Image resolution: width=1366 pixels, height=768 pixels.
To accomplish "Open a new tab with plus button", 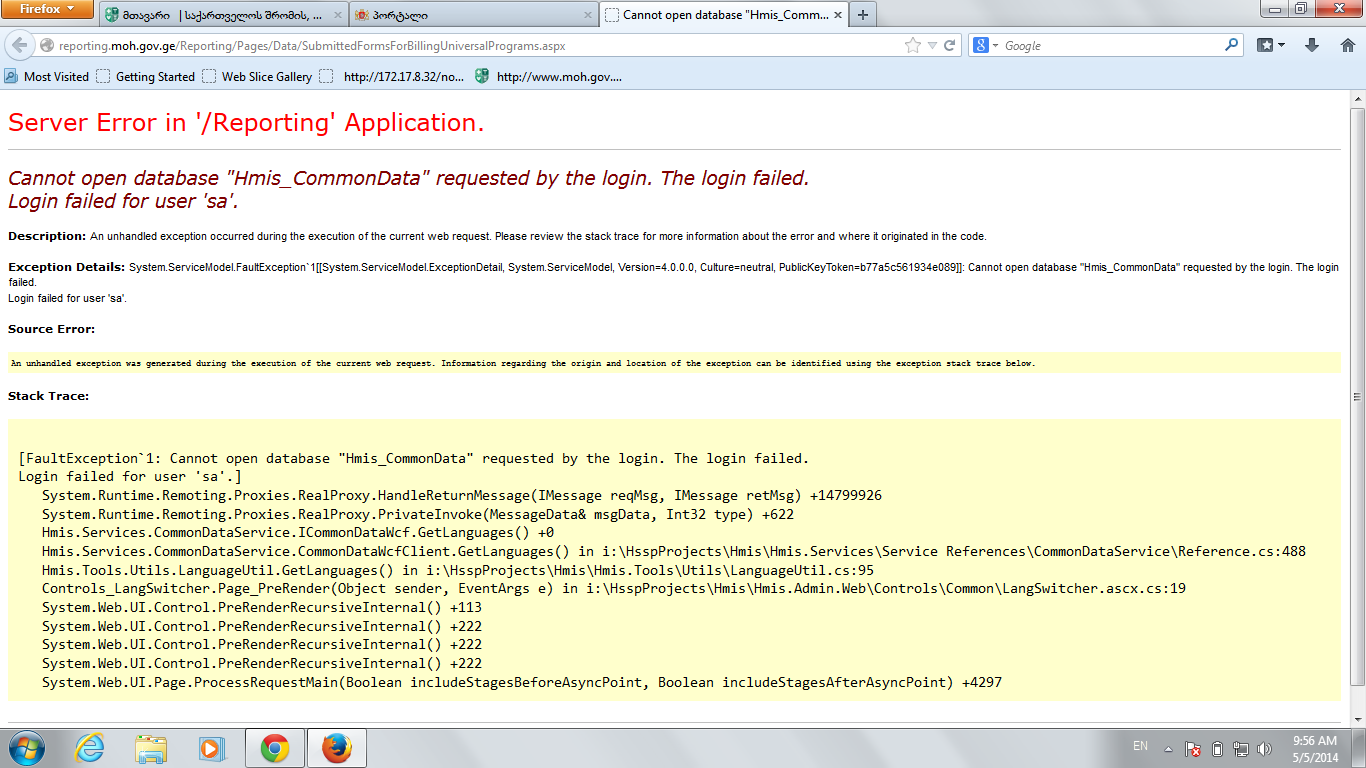I will tap(862, 15).
